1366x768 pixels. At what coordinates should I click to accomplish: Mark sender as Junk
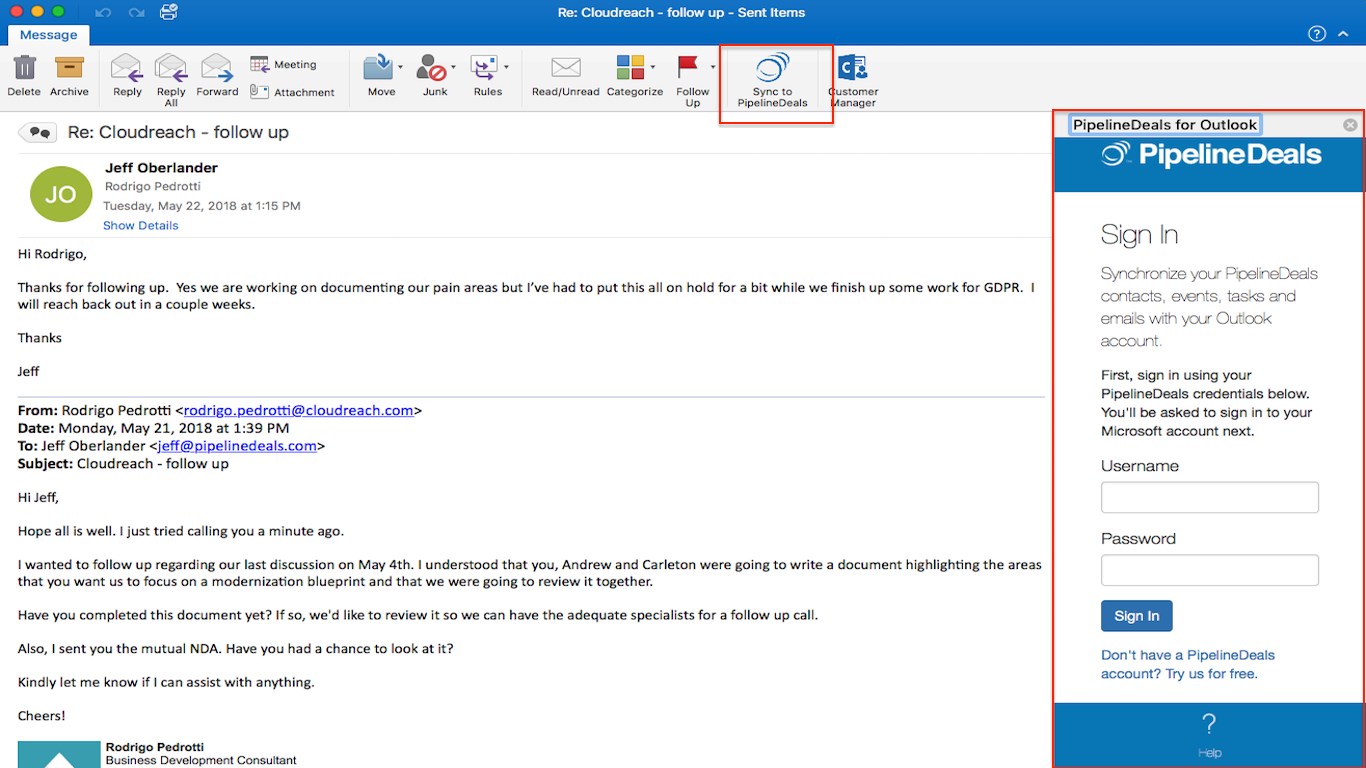(x=433, y=76)
